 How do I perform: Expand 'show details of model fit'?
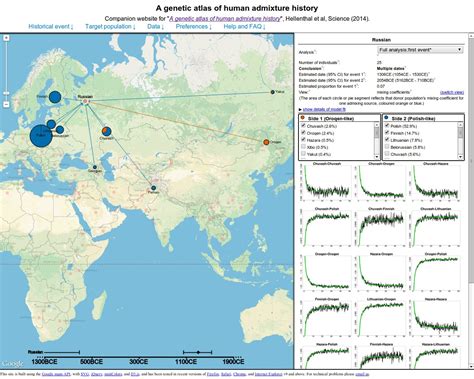point(324,109)
